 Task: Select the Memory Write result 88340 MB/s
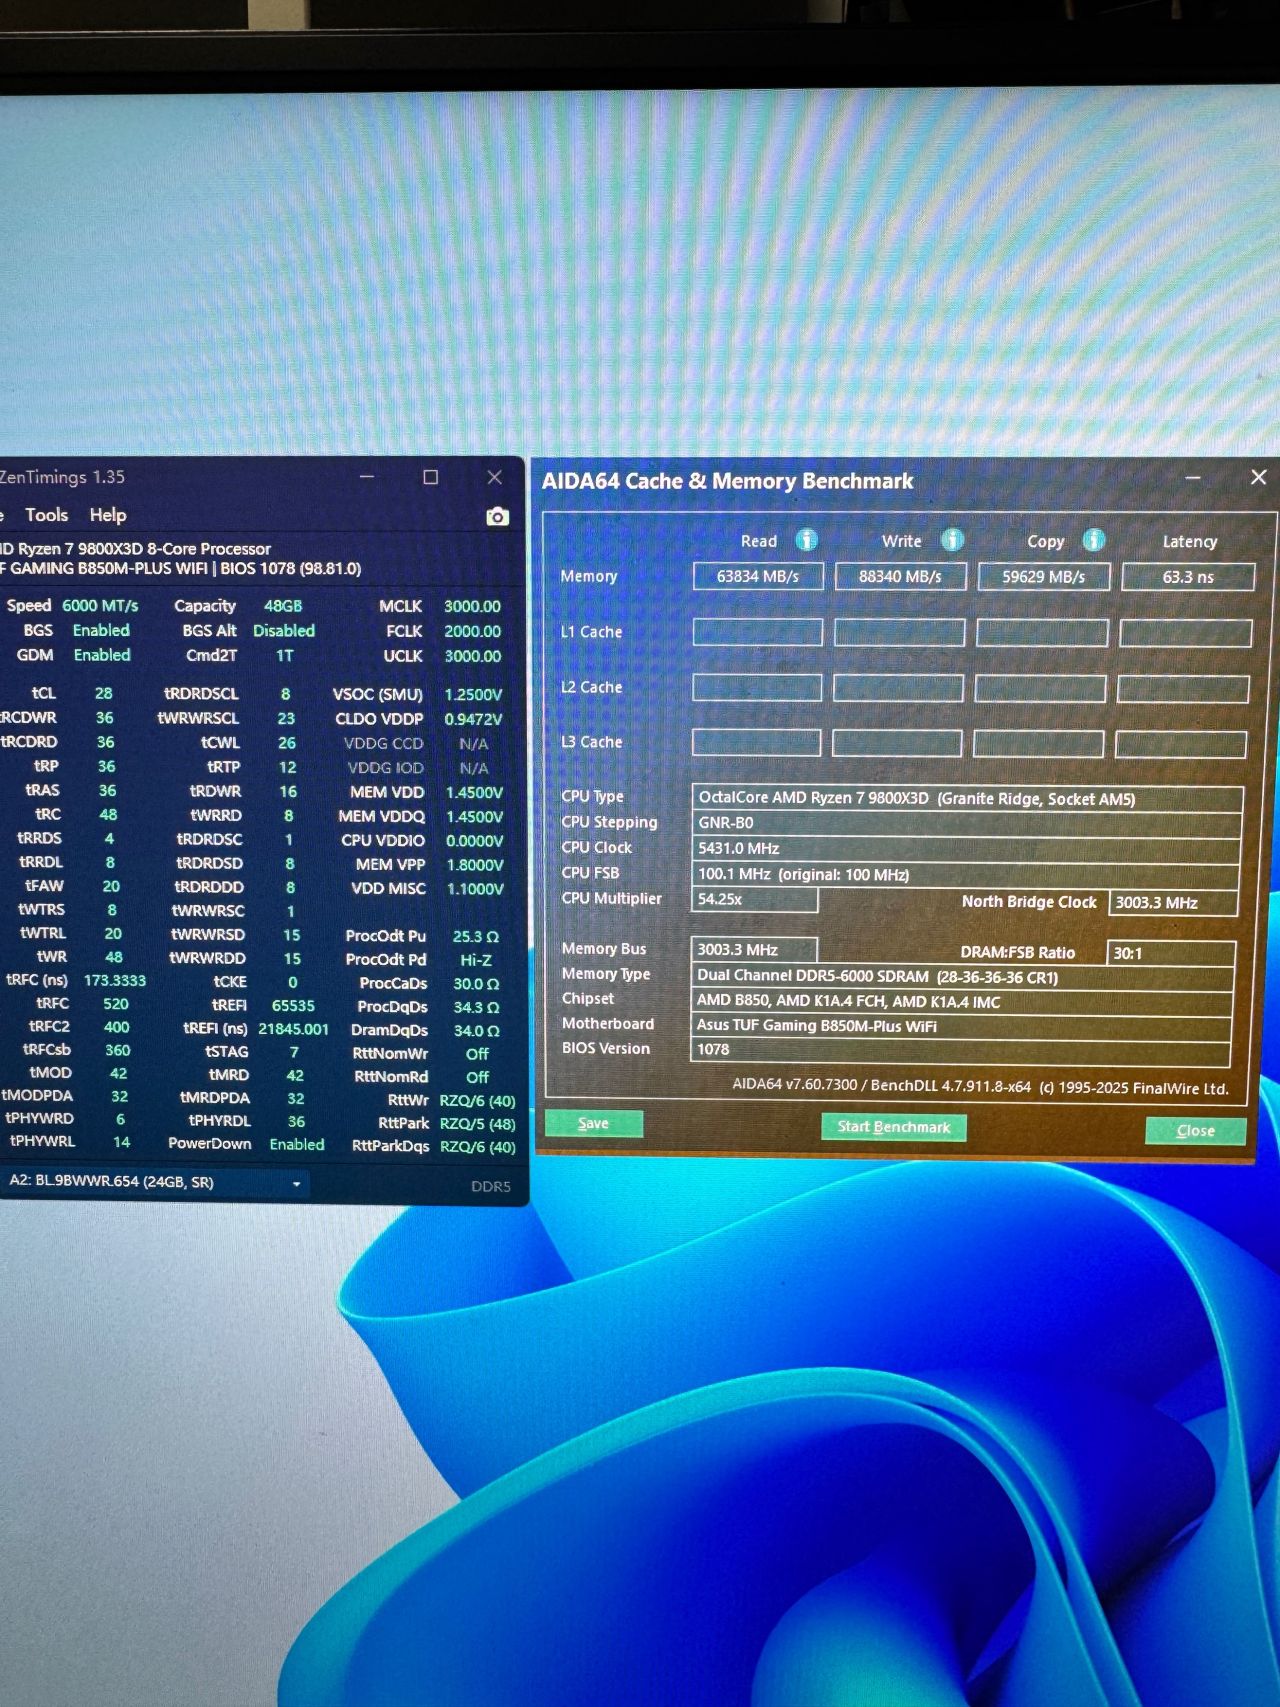(x=901, y=577)
